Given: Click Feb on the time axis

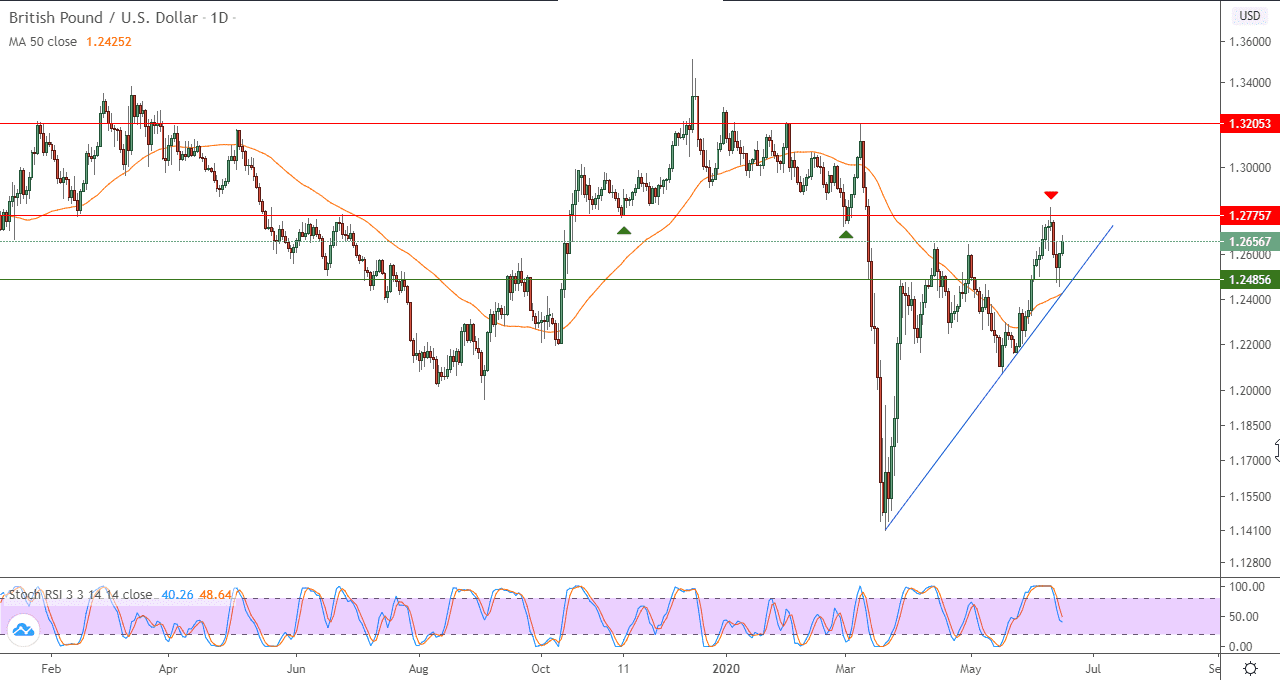Looking at the screenshot, I should [x=50, y=667].
